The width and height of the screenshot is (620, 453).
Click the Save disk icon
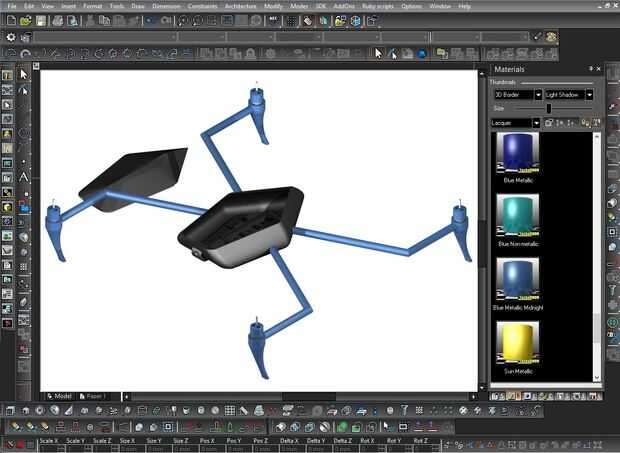click(x=41, y=21)
